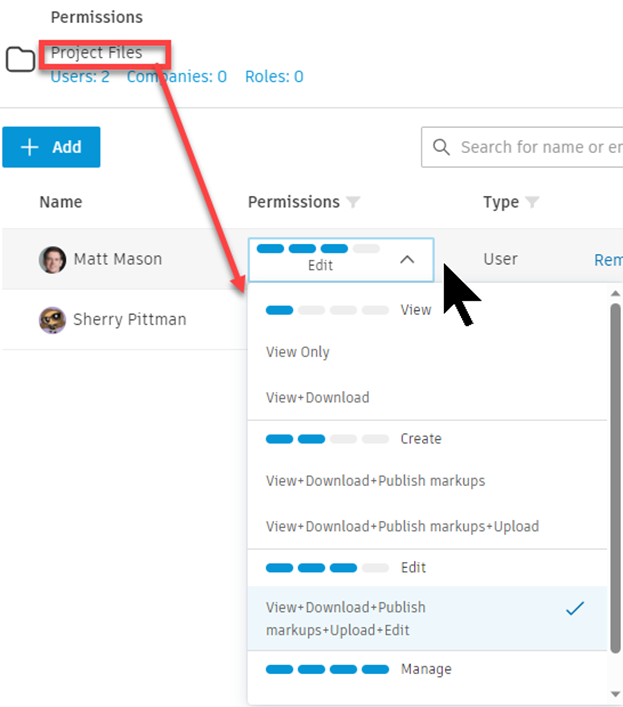Select View+Download+Publish markups option
Image resolution: width=623 pixels, height=707 pixels.
click(x=375, y=481)
